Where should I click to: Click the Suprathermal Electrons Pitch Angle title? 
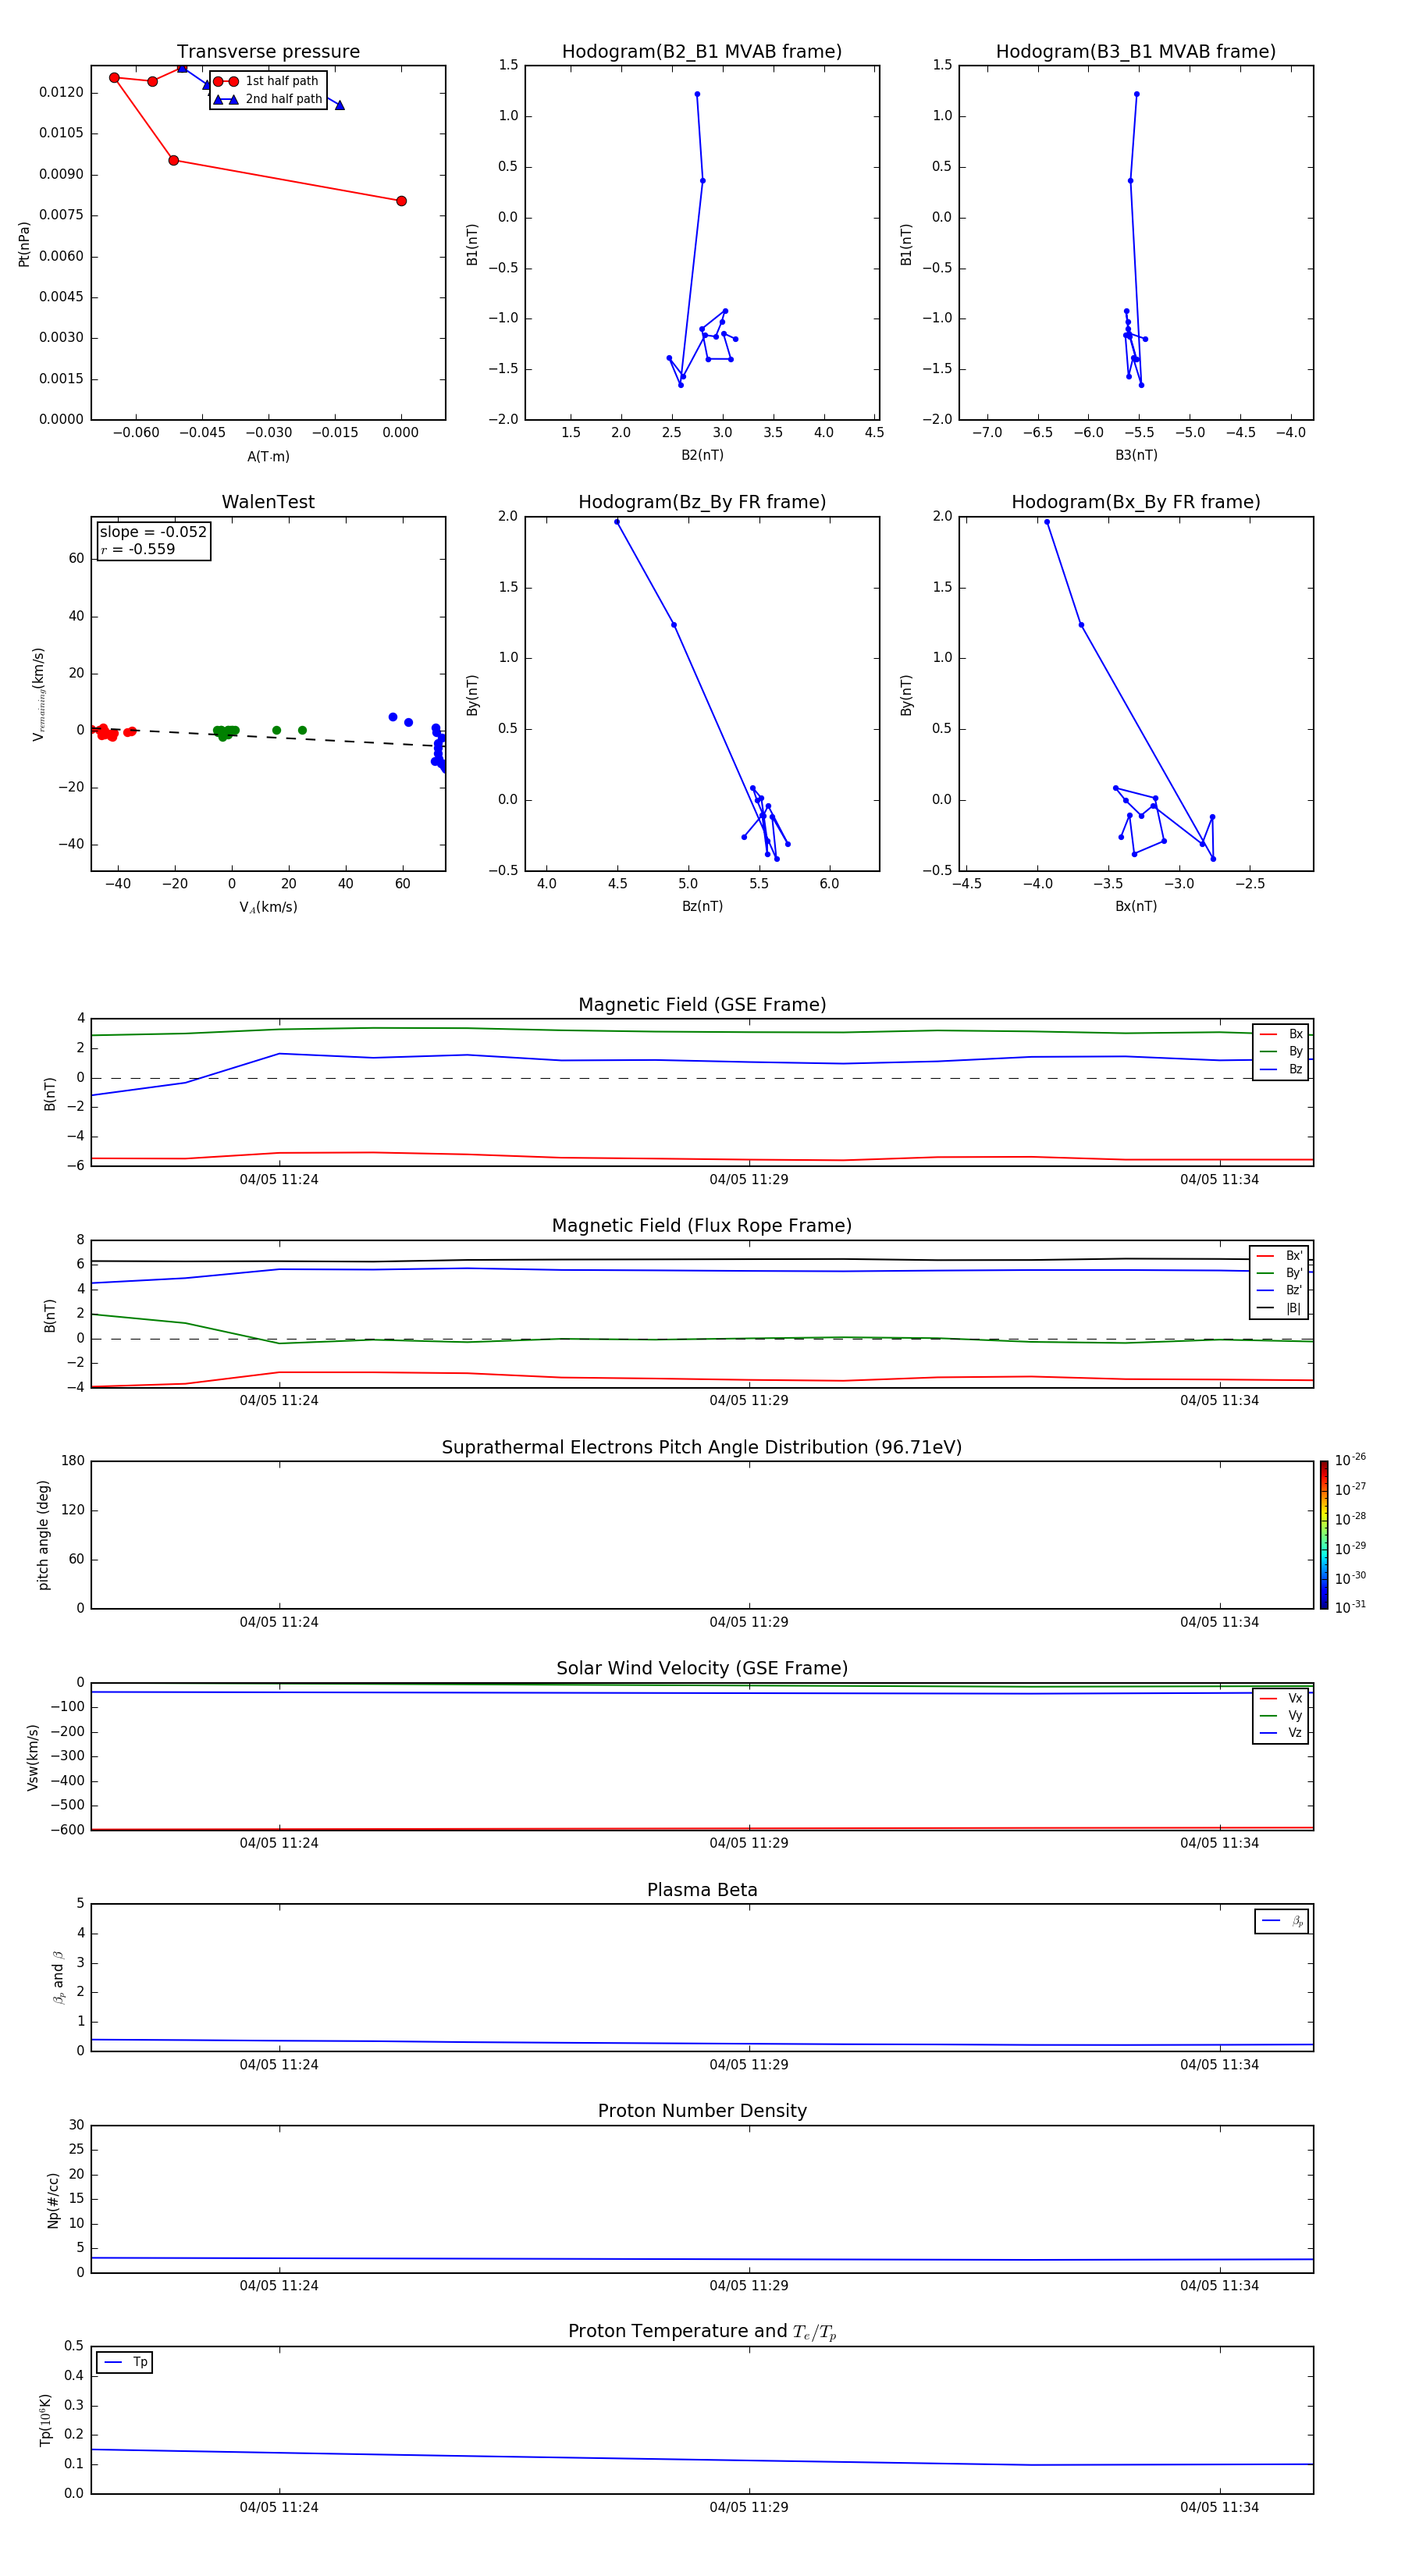click(x=702, y=1447)
